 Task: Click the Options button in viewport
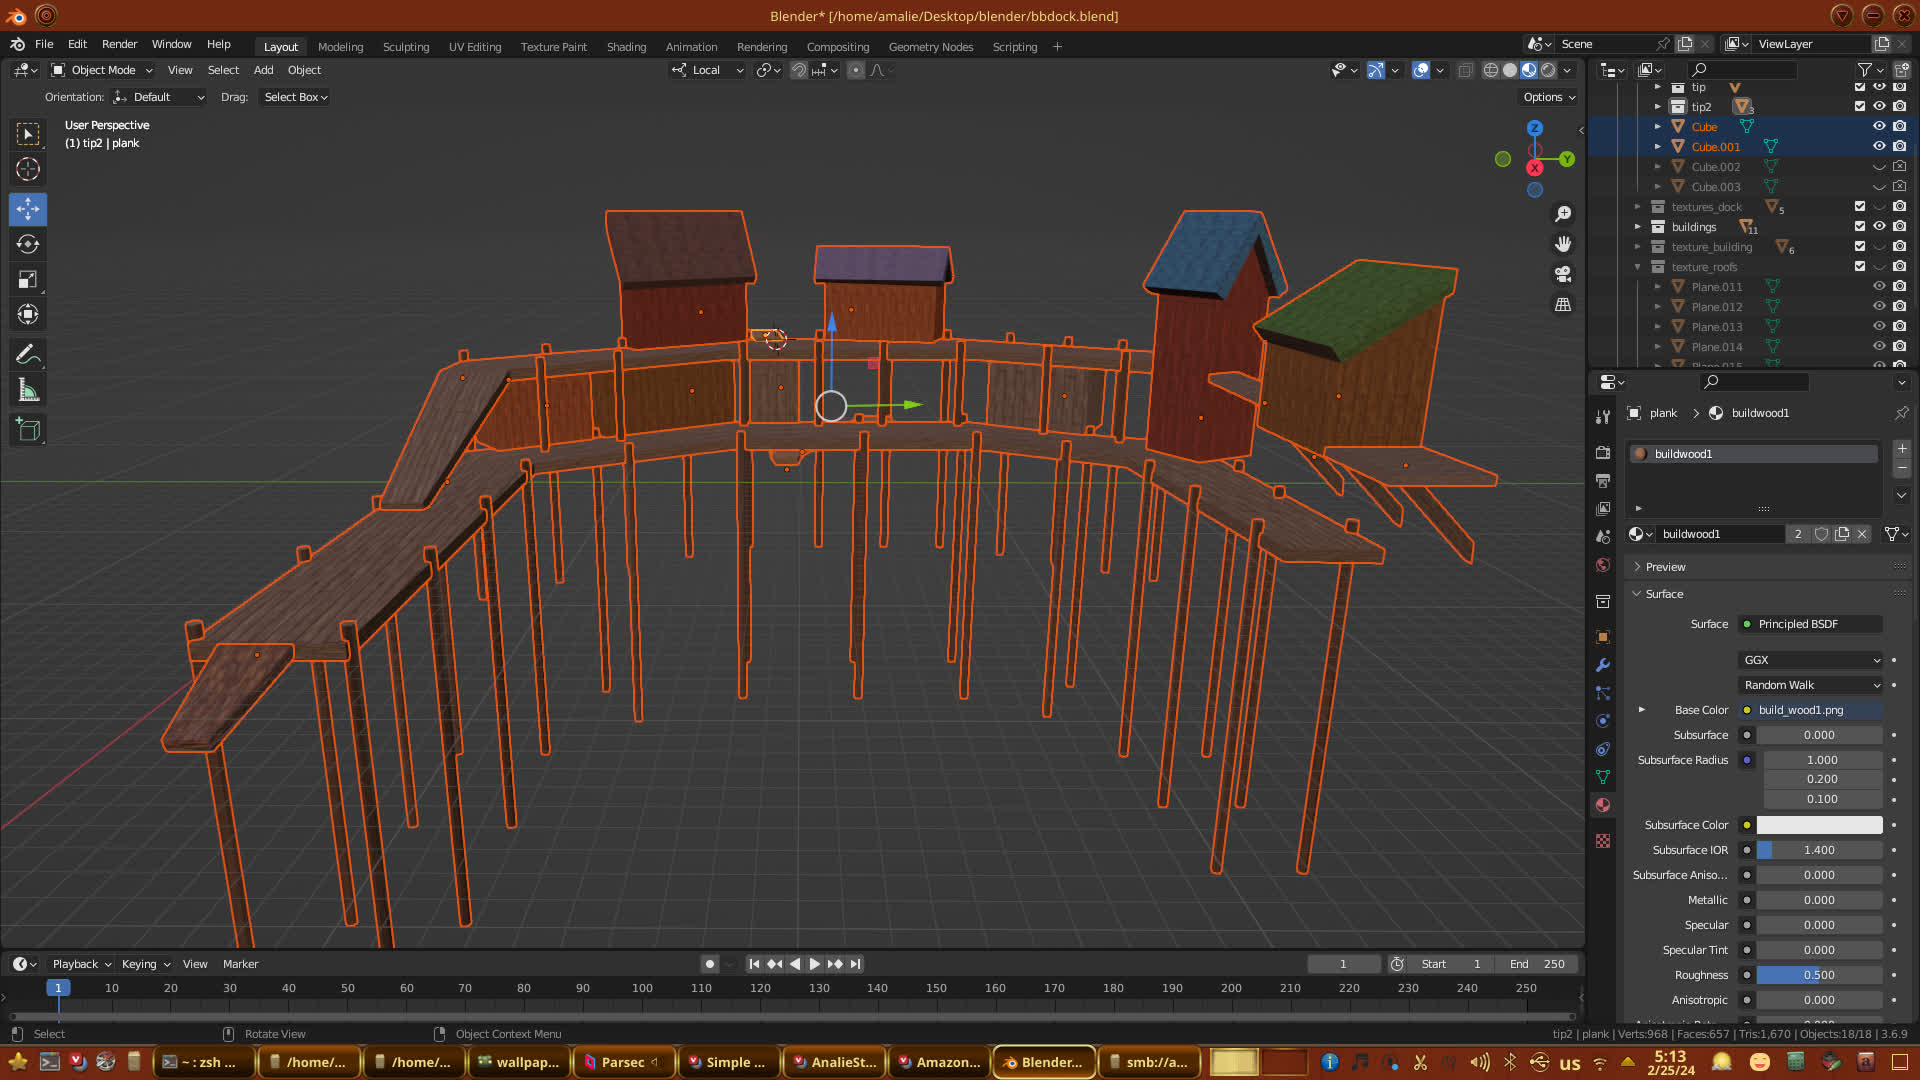tap(1549, 97)
